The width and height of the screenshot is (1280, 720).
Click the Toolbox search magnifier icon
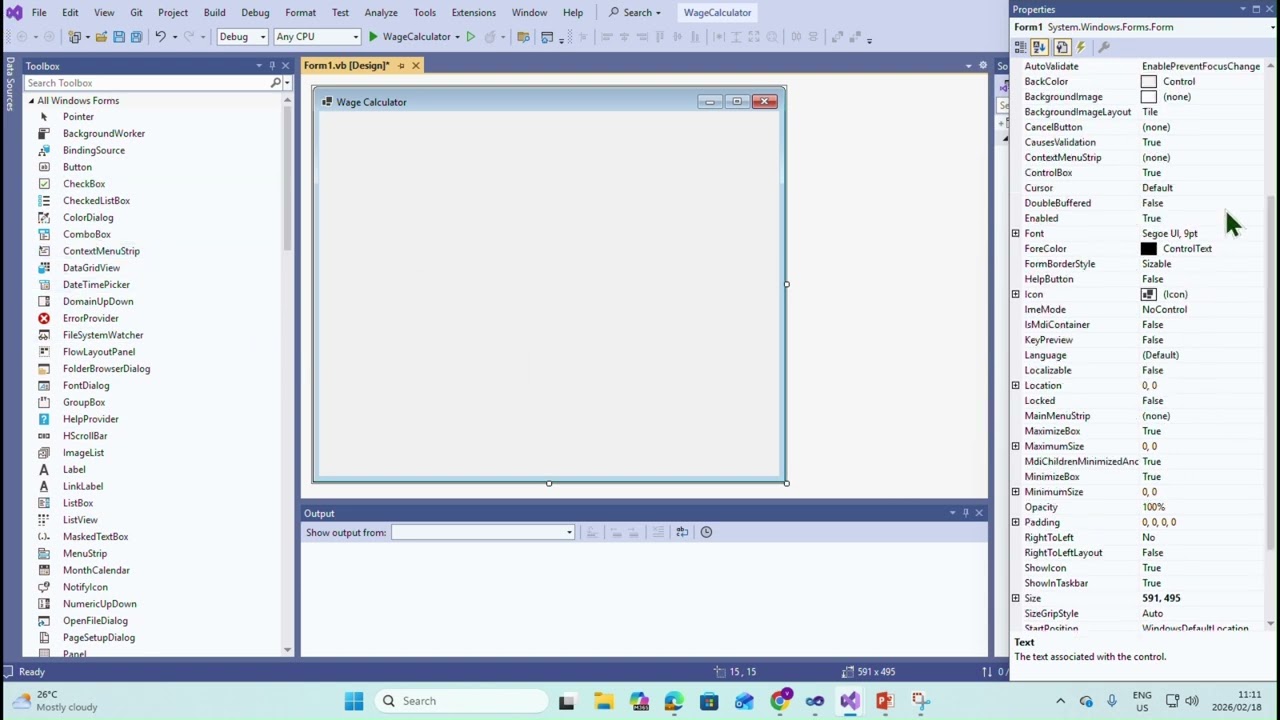point(275,83)
